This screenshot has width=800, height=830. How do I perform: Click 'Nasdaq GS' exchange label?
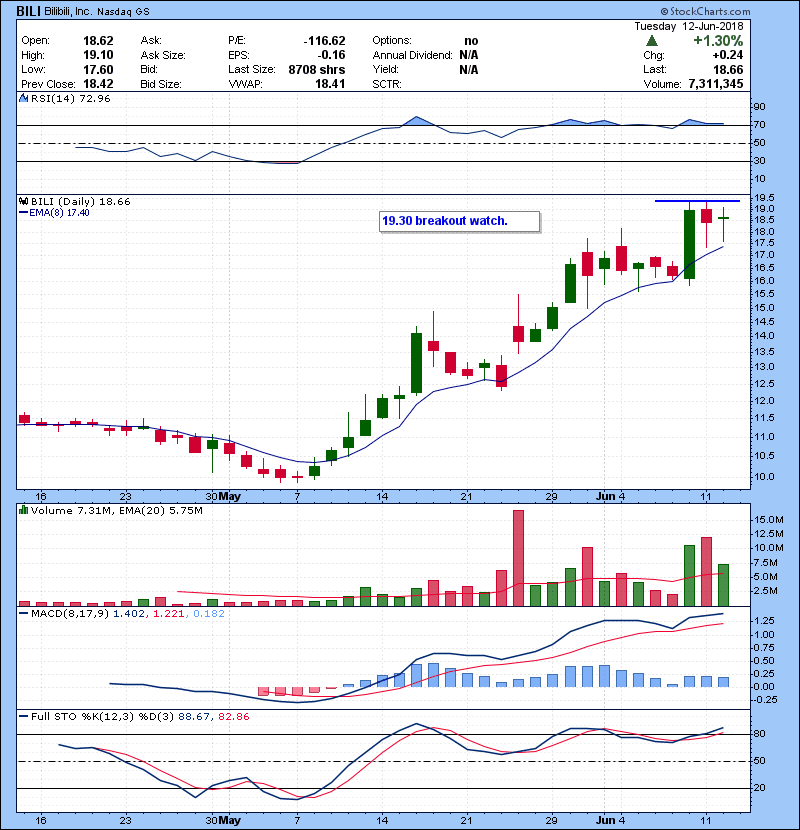(123, 11)
